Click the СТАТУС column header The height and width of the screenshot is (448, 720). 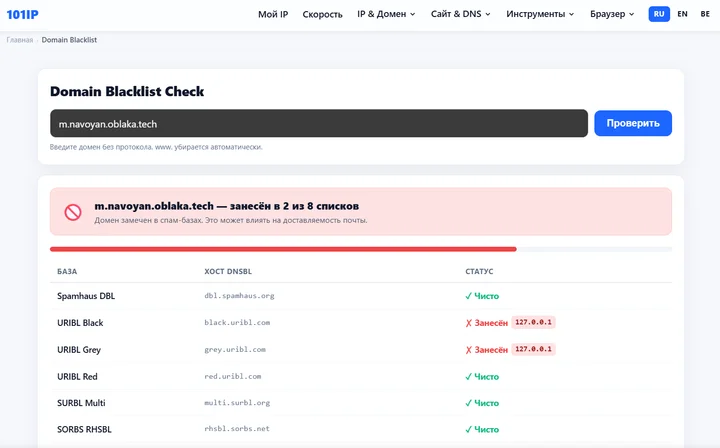[x=479, y=272]
